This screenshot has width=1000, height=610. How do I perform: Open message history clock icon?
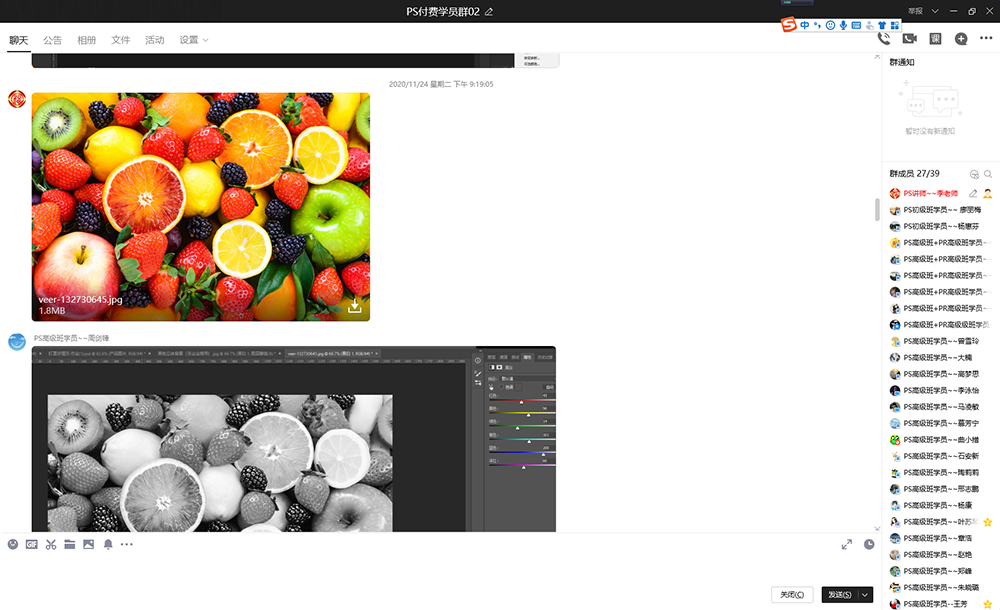[869, 544]
